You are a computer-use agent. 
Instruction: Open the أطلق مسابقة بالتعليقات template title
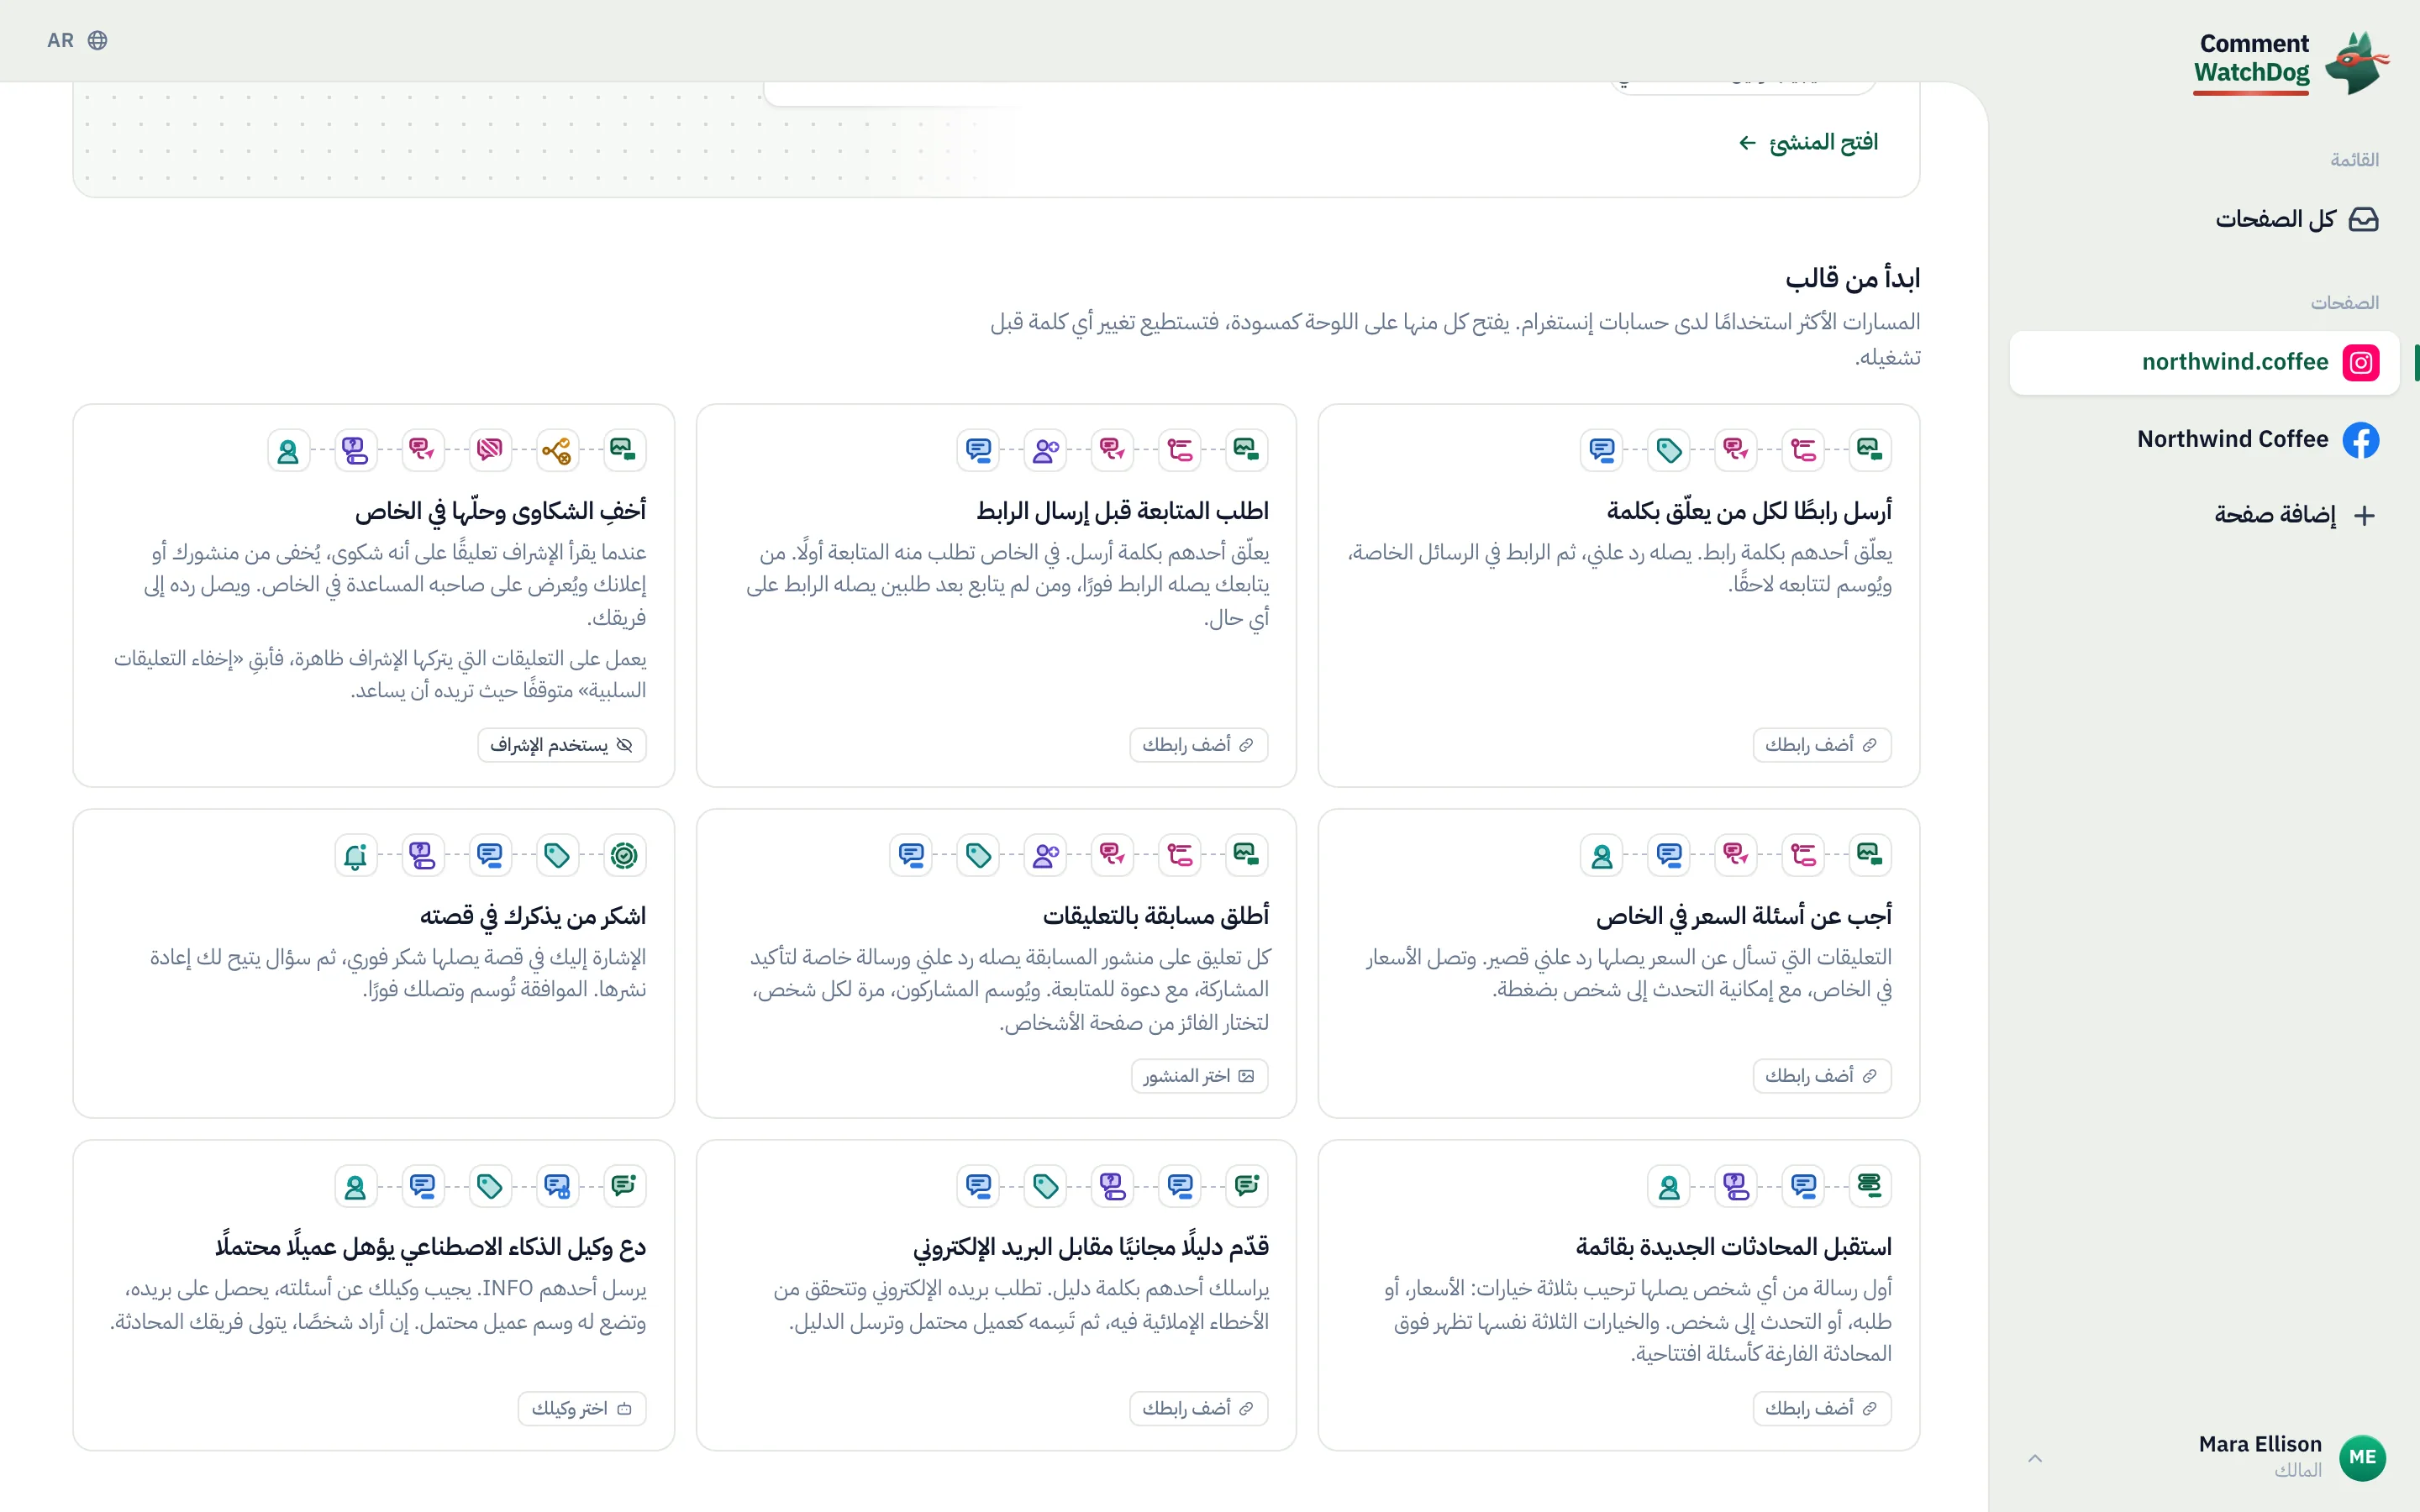tap(1156, 916)
